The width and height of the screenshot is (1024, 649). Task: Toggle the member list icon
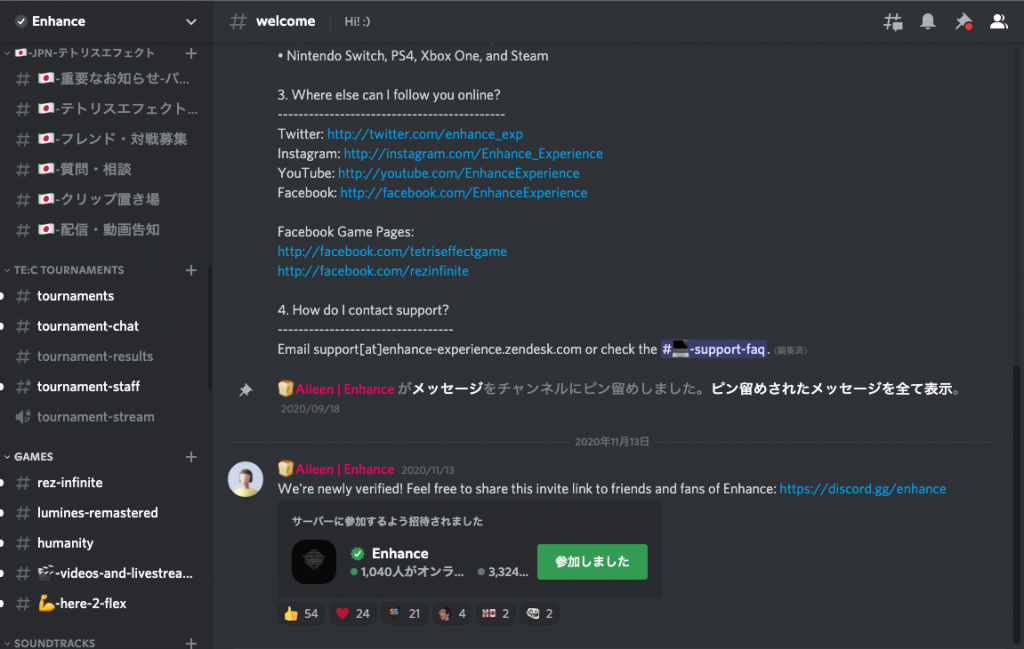coord(998,21)
